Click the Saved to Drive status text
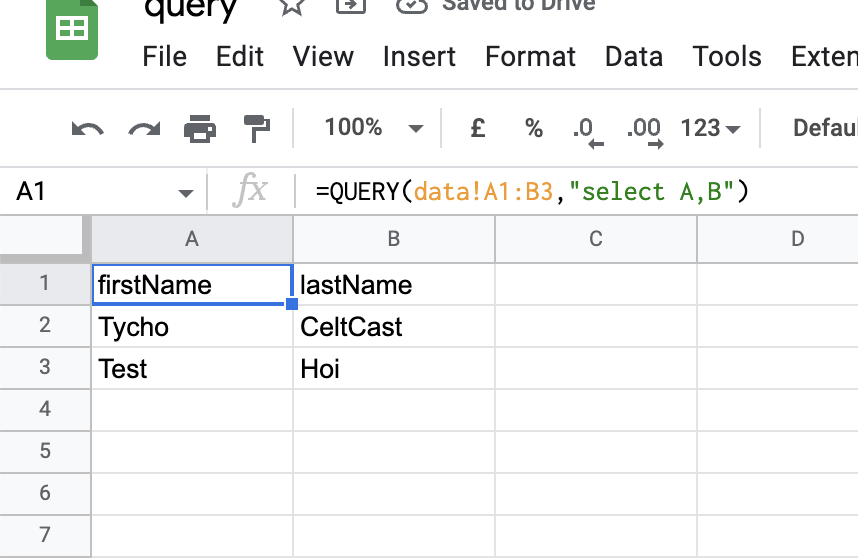This screenshot has height=558, width=858. point(519,5)
